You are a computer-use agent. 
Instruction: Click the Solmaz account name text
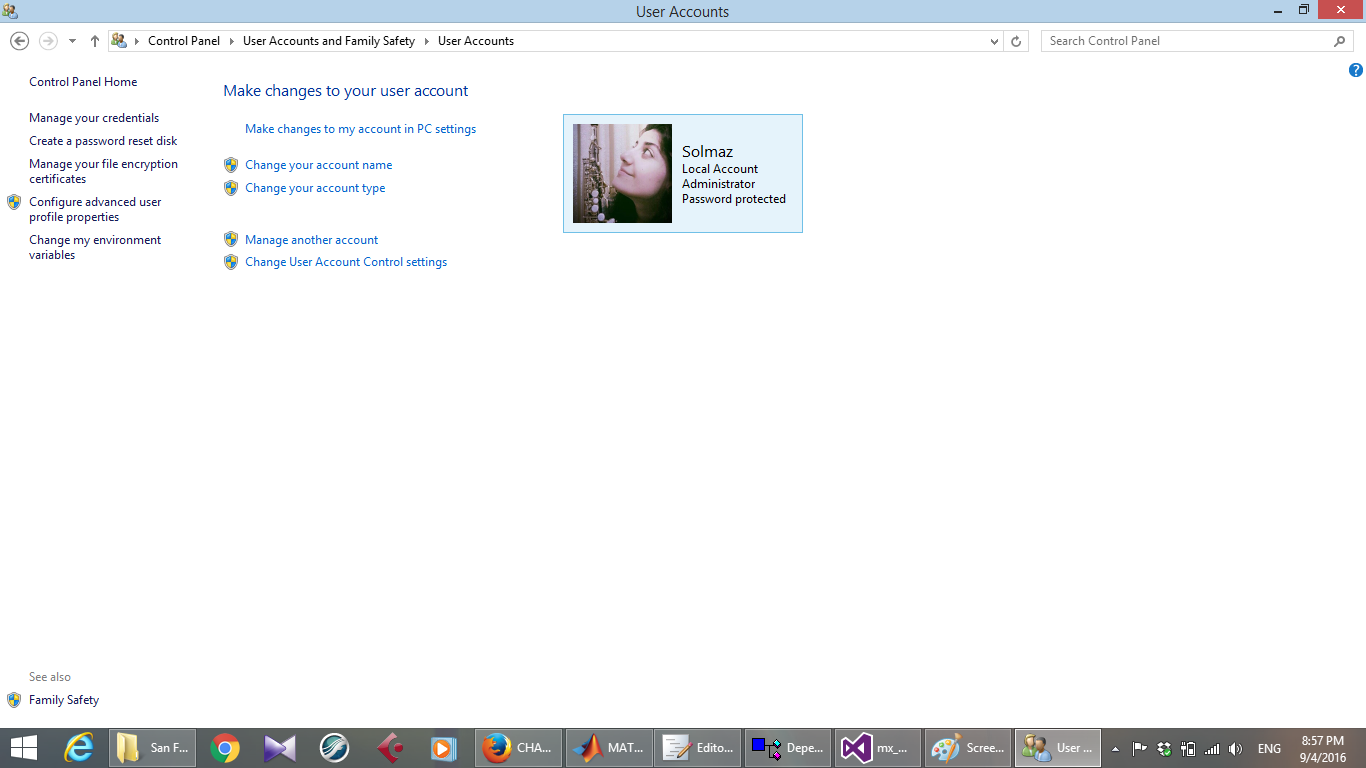707,152
